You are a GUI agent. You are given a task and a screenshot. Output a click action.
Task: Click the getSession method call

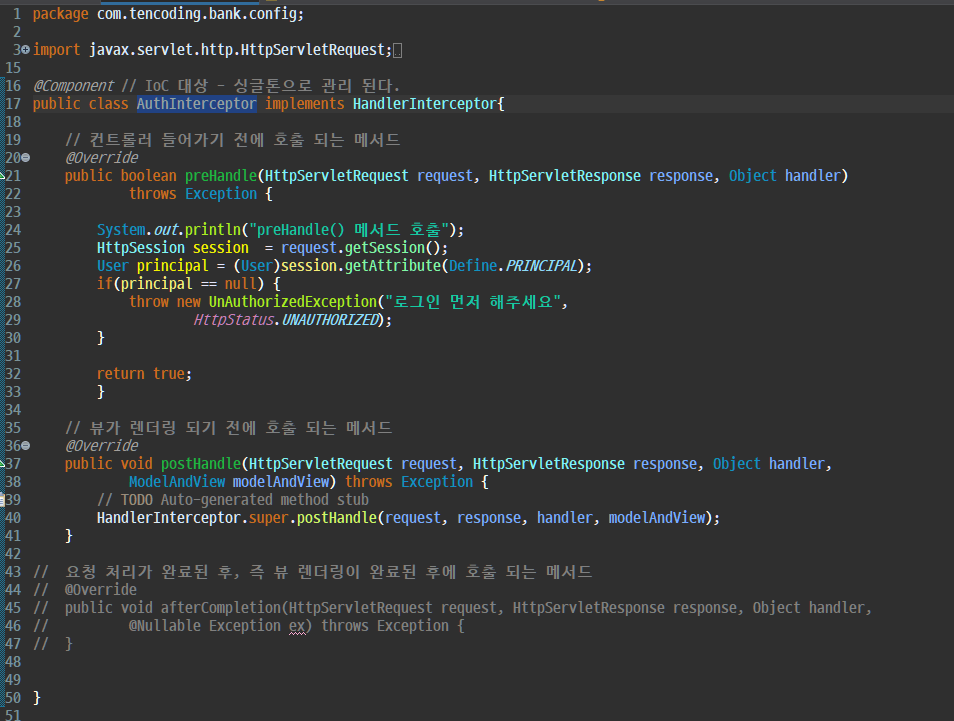[x=385, y=248]
